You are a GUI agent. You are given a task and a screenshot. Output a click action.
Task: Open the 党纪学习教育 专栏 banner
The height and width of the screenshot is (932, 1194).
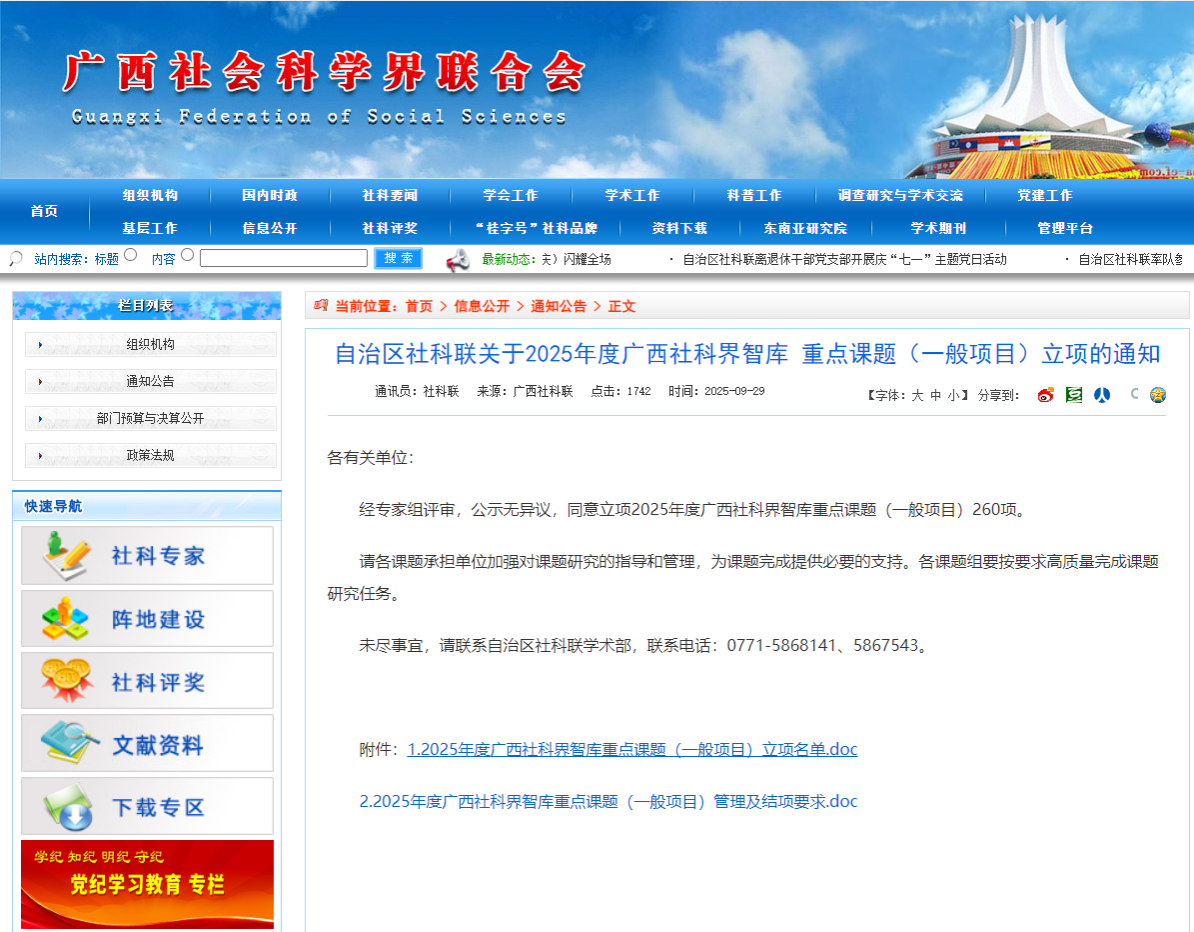click(x=147, y=884)
